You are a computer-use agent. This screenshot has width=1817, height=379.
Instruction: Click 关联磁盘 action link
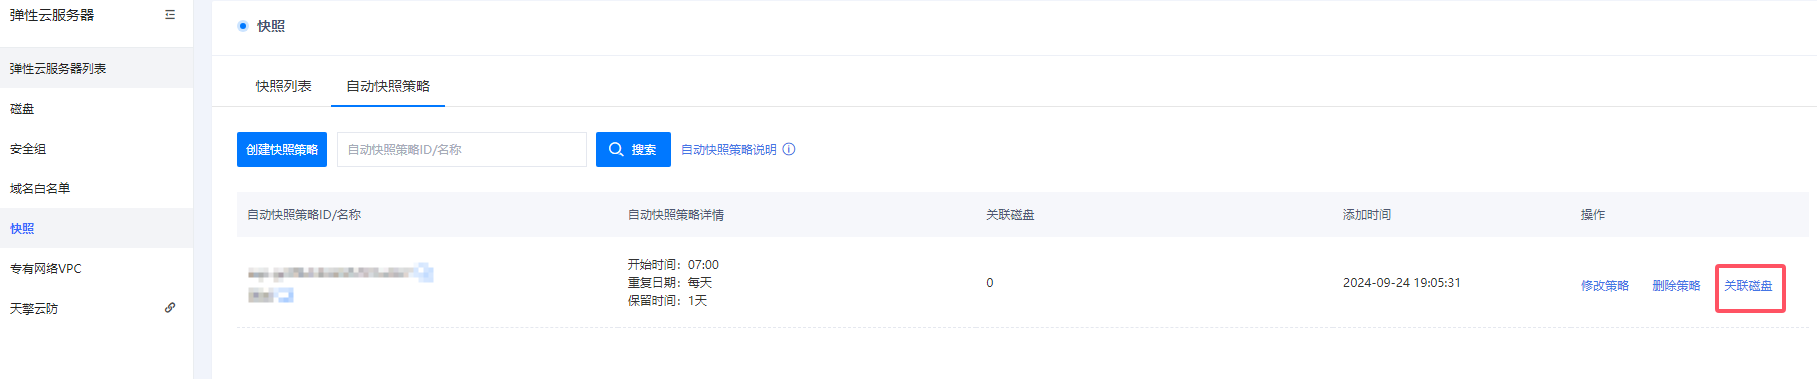(x=1748, y=286)
